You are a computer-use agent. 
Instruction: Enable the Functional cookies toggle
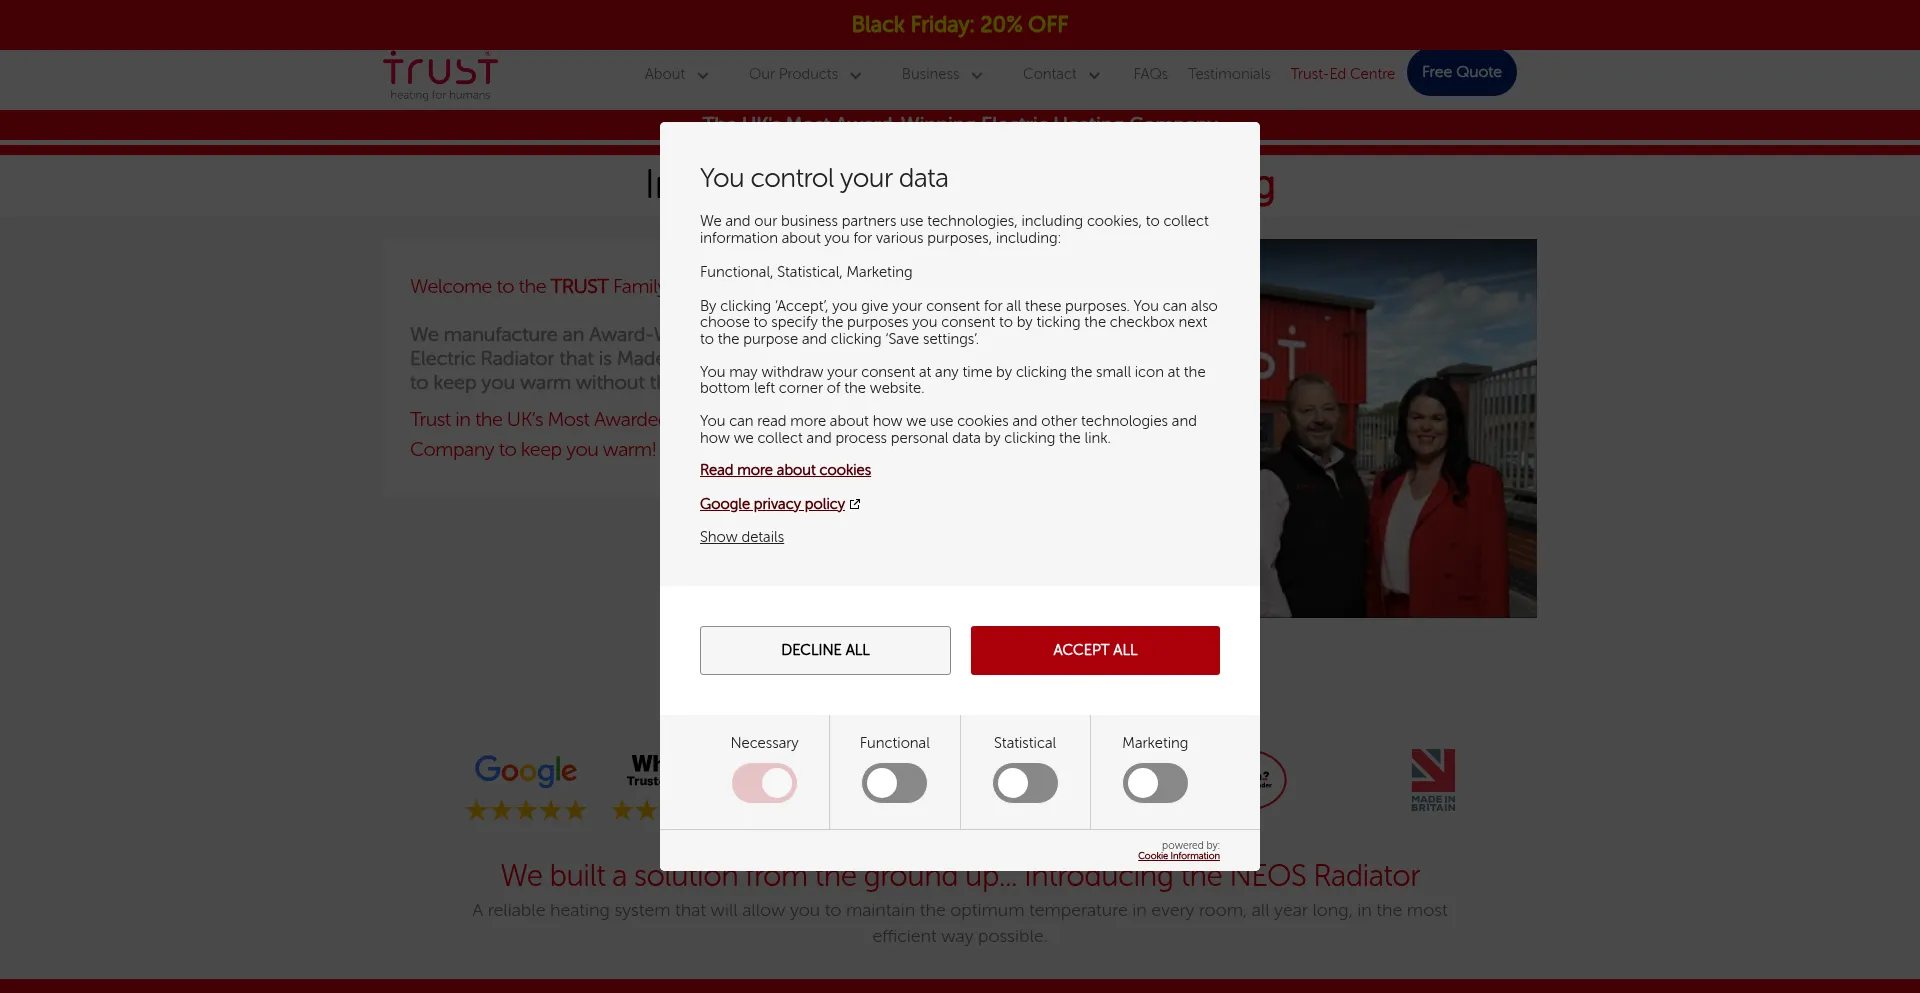click(x=894, y=783)
